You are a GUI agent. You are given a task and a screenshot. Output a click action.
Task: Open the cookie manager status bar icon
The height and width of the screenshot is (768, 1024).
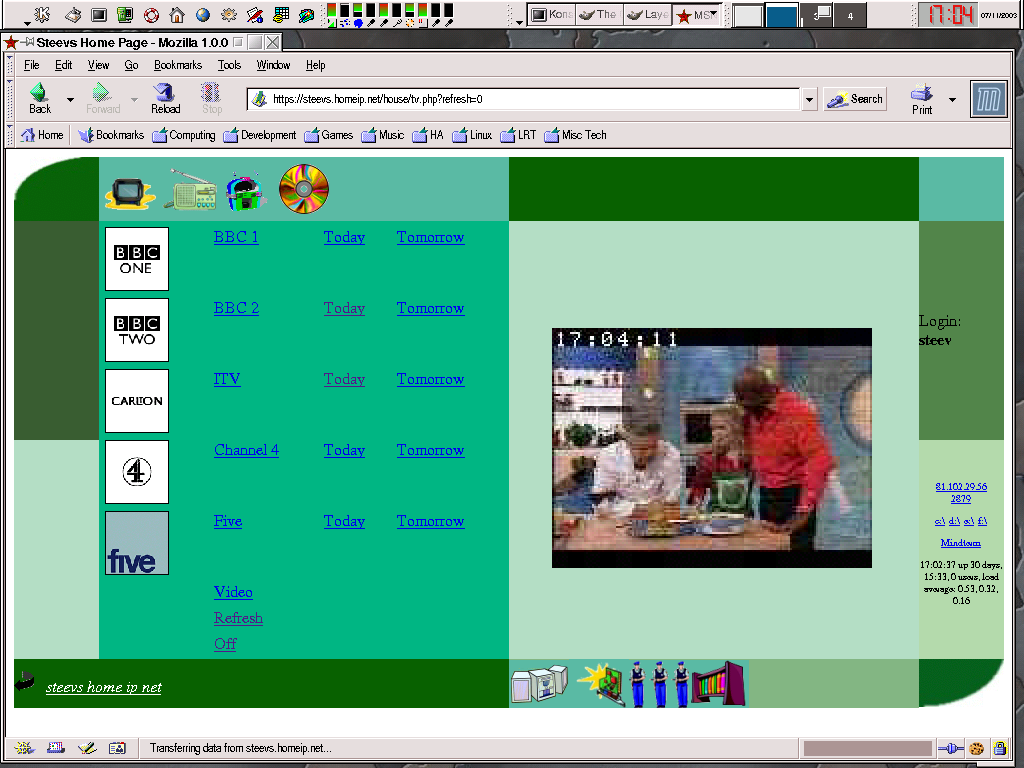click(976, 748)
